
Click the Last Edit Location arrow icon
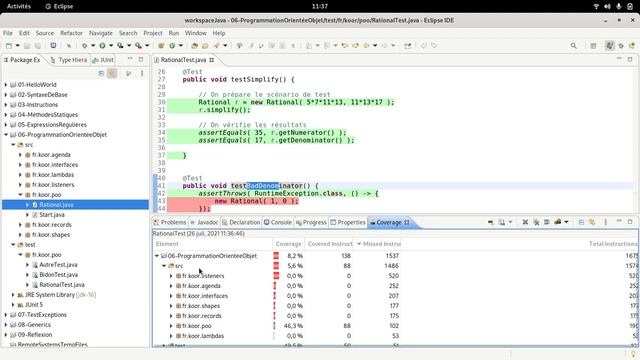tap(345, 46)
